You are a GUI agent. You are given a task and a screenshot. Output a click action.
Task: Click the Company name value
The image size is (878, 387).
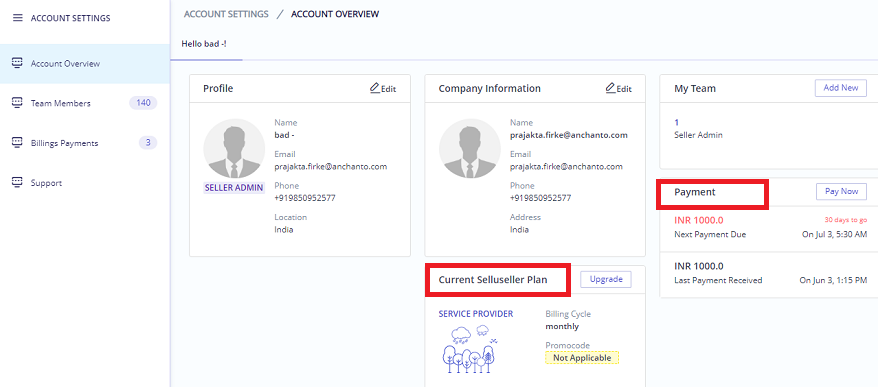pyautogui.click(x=568, y=136)
